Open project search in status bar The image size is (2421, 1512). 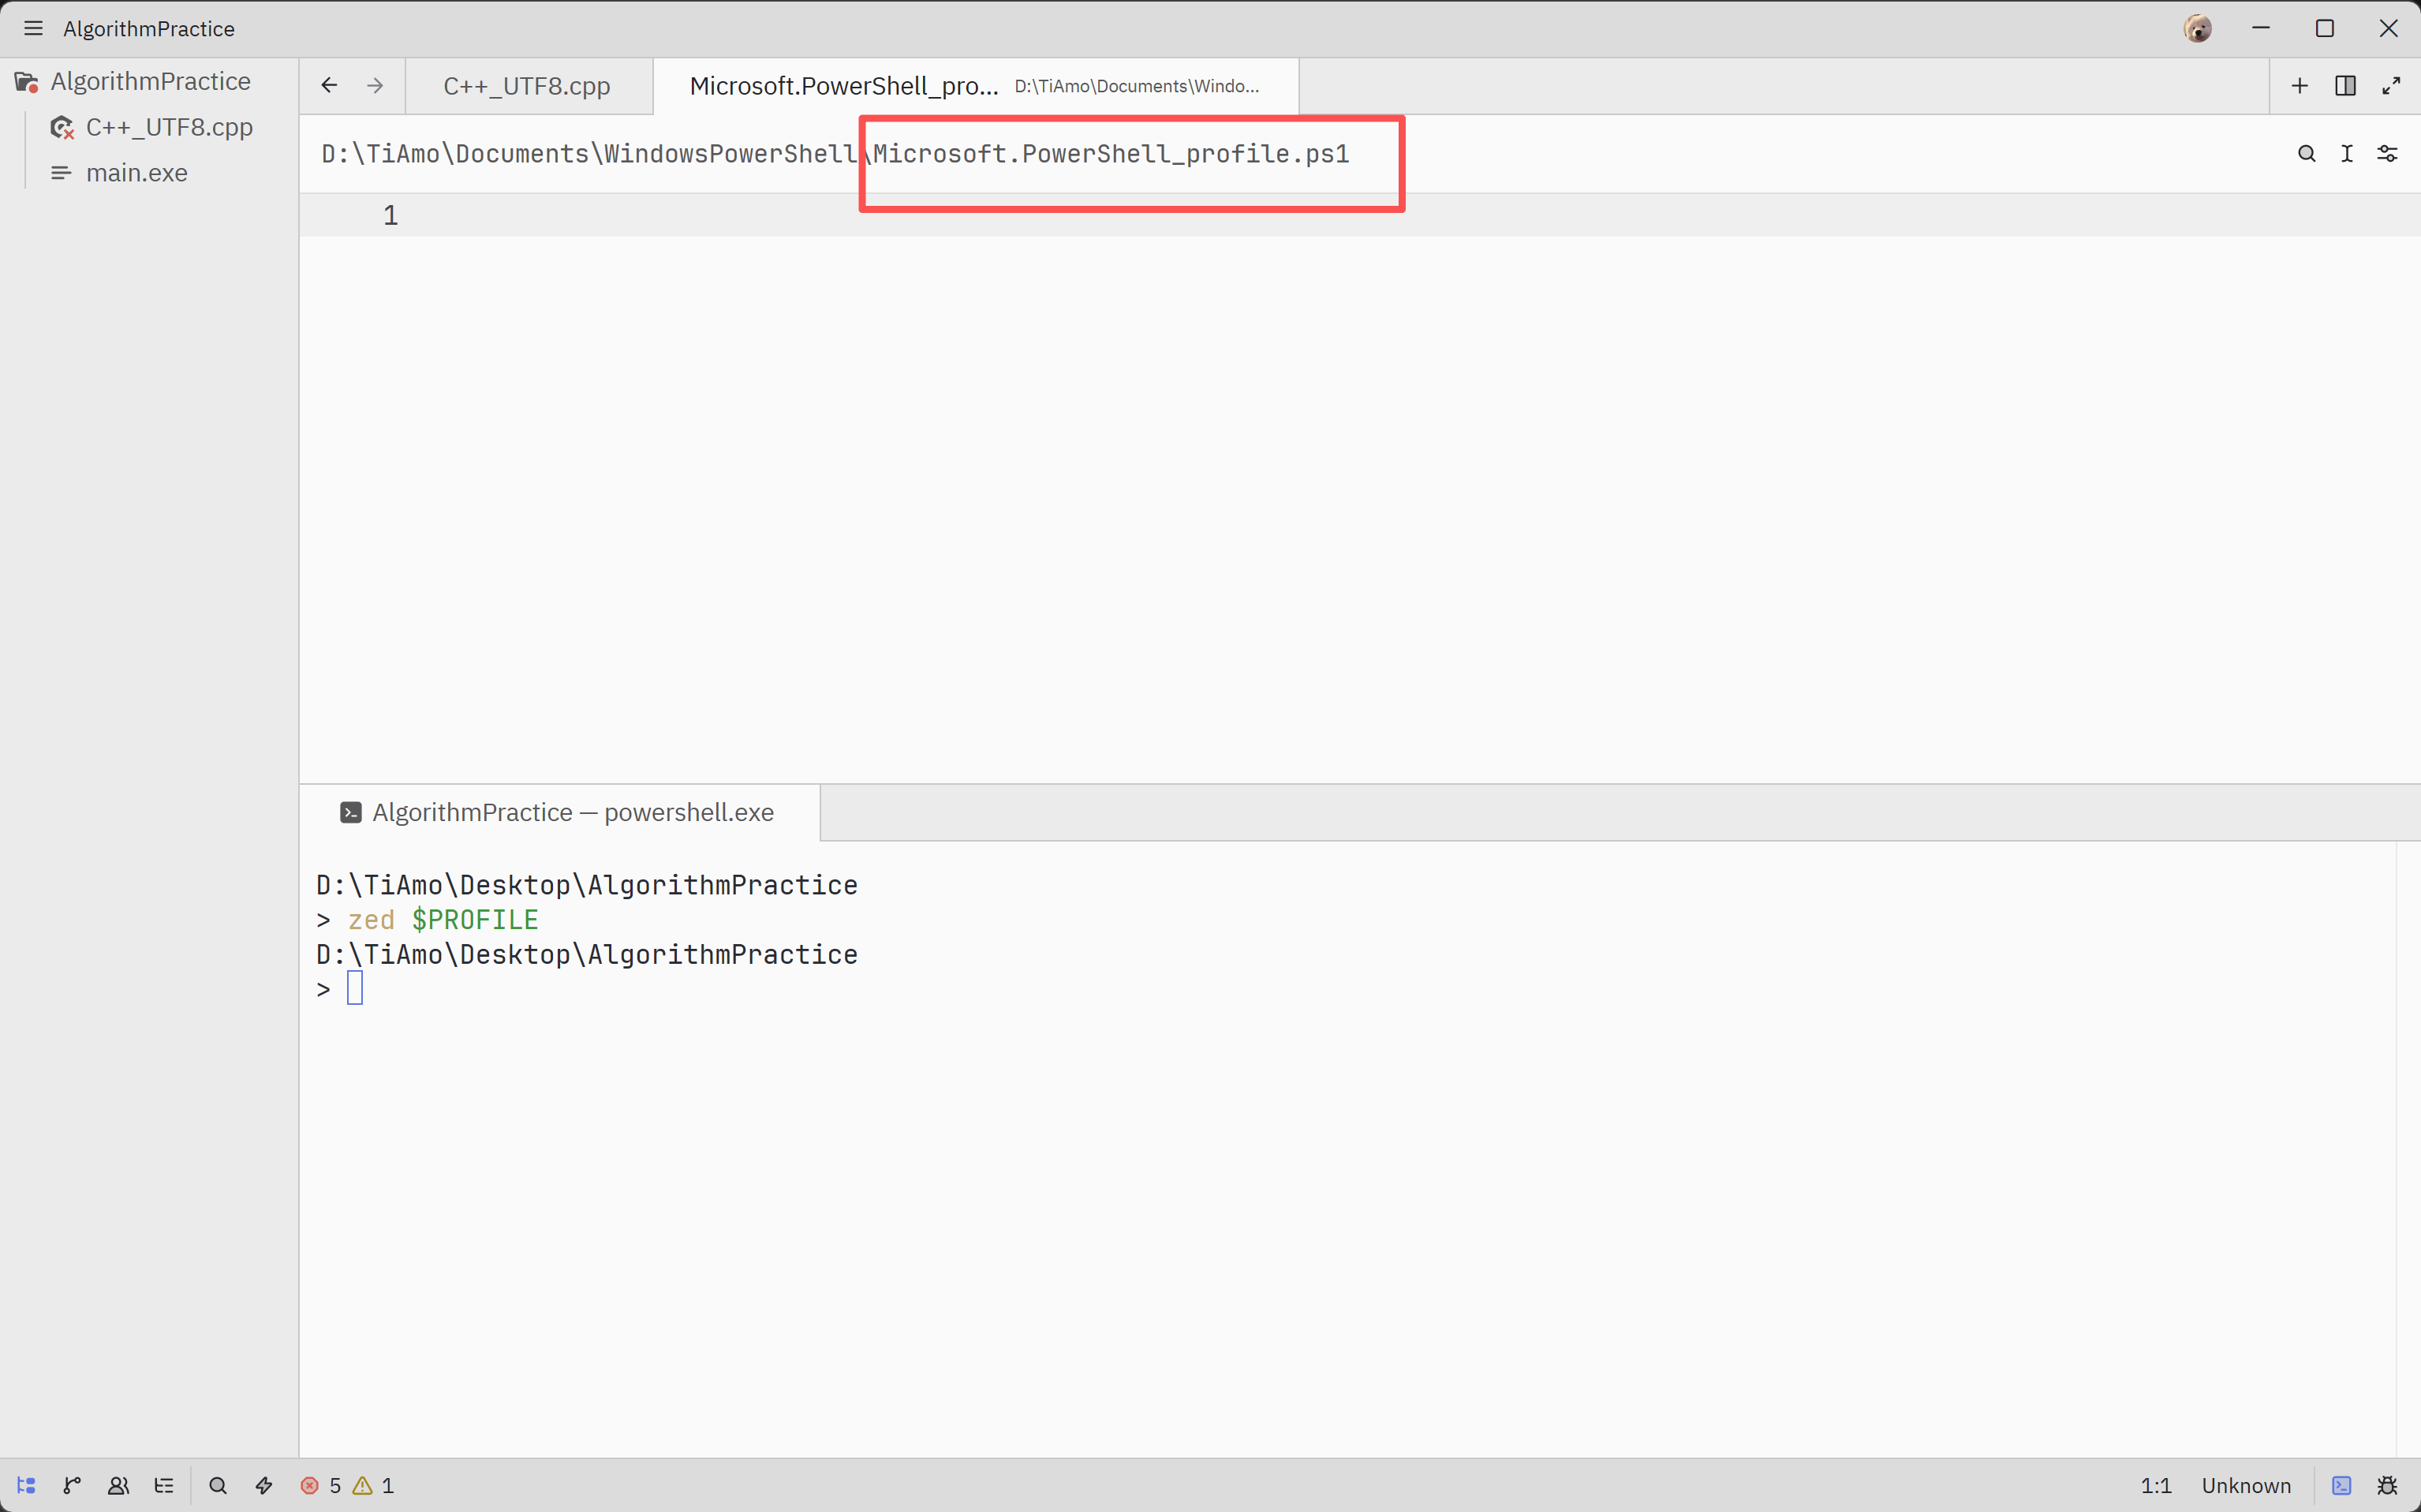pos(218,1485)
